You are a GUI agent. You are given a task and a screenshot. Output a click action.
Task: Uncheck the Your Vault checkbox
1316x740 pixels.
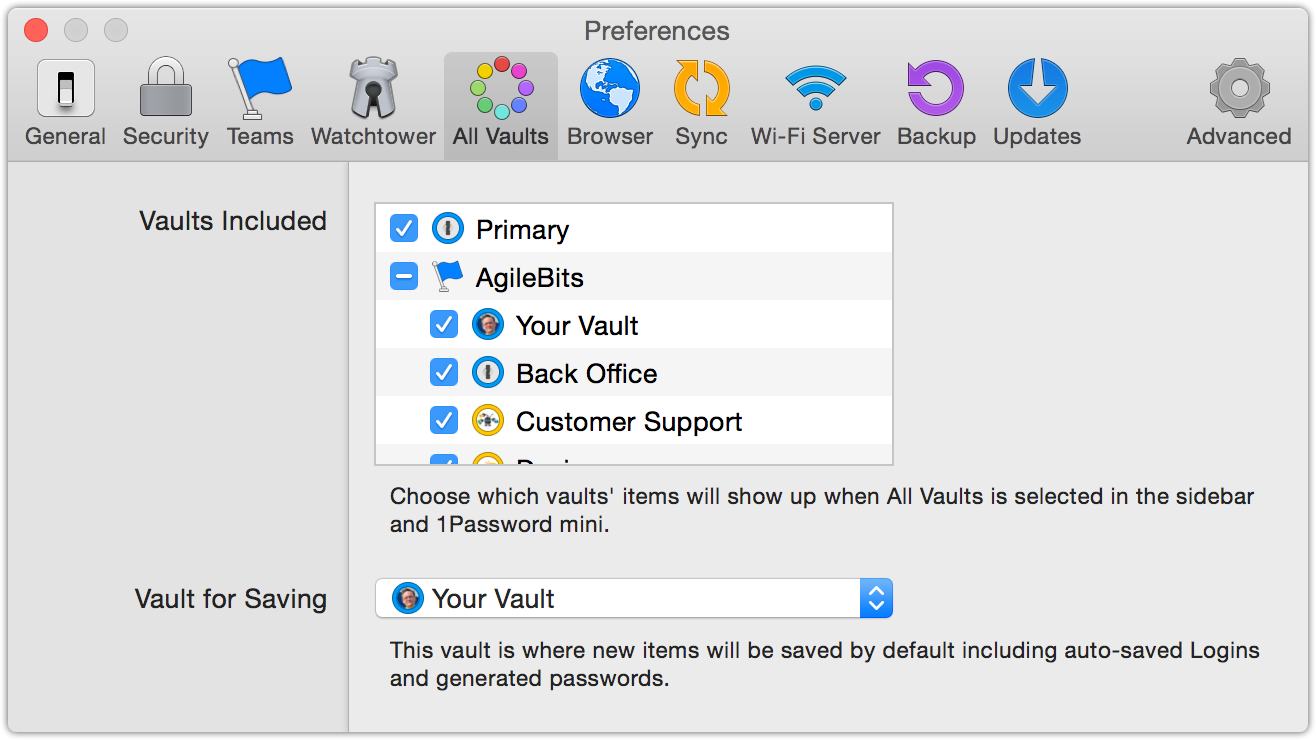click(x=444, y=325)
